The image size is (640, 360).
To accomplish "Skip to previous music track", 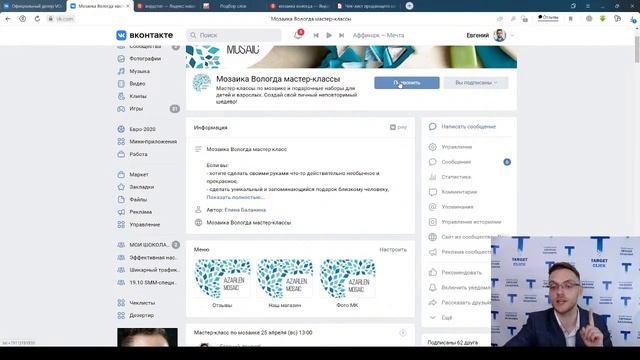I will 316,36.
